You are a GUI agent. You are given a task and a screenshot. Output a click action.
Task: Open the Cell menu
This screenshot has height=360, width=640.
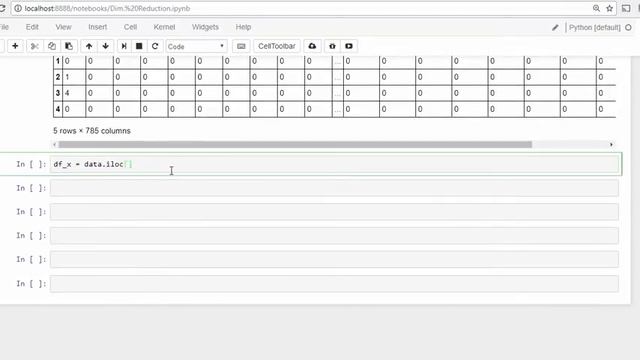[130, 27]
